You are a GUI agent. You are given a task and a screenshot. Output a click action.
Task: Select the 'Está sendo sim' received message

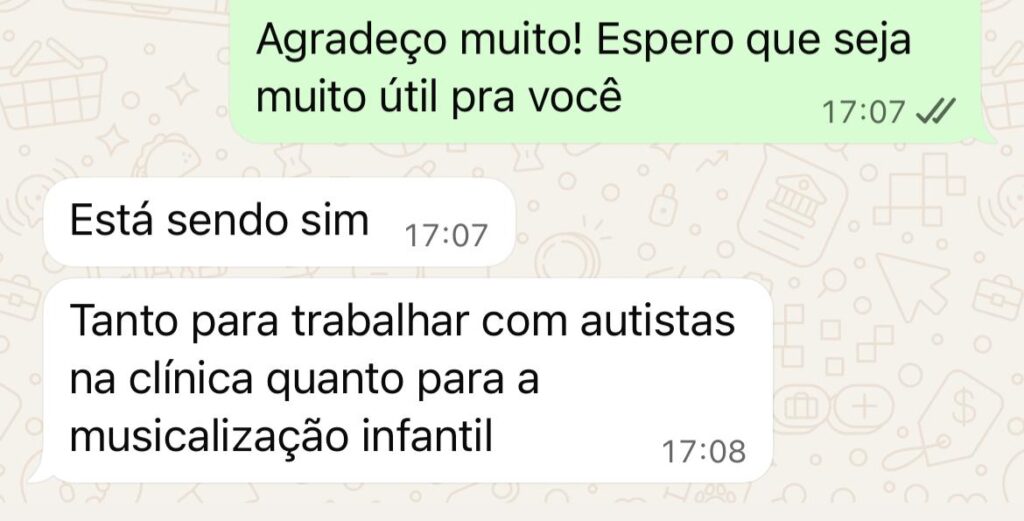coord(280,222)
